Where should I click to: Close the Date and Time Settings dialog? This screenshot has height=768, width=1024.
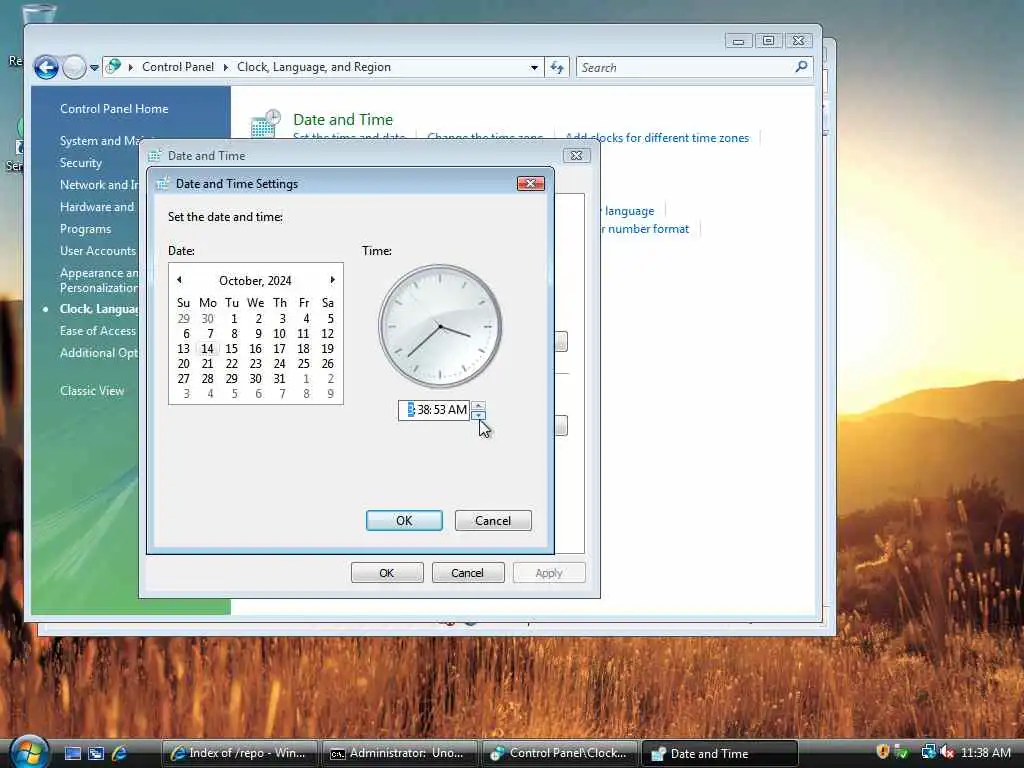click(x=530, y=184)
